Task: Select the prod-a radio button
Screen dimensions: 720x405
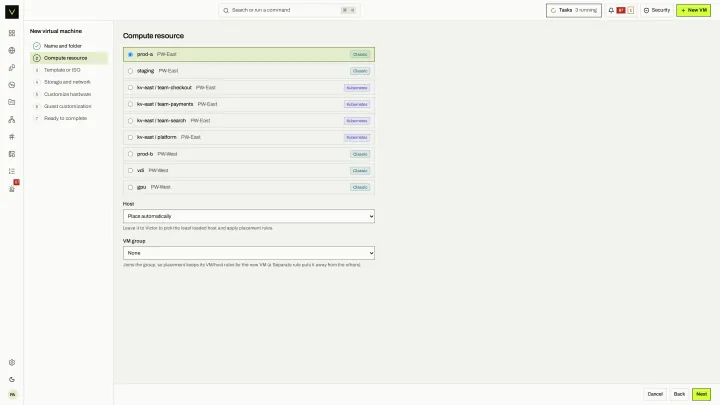Action: (x=130, y=55)
